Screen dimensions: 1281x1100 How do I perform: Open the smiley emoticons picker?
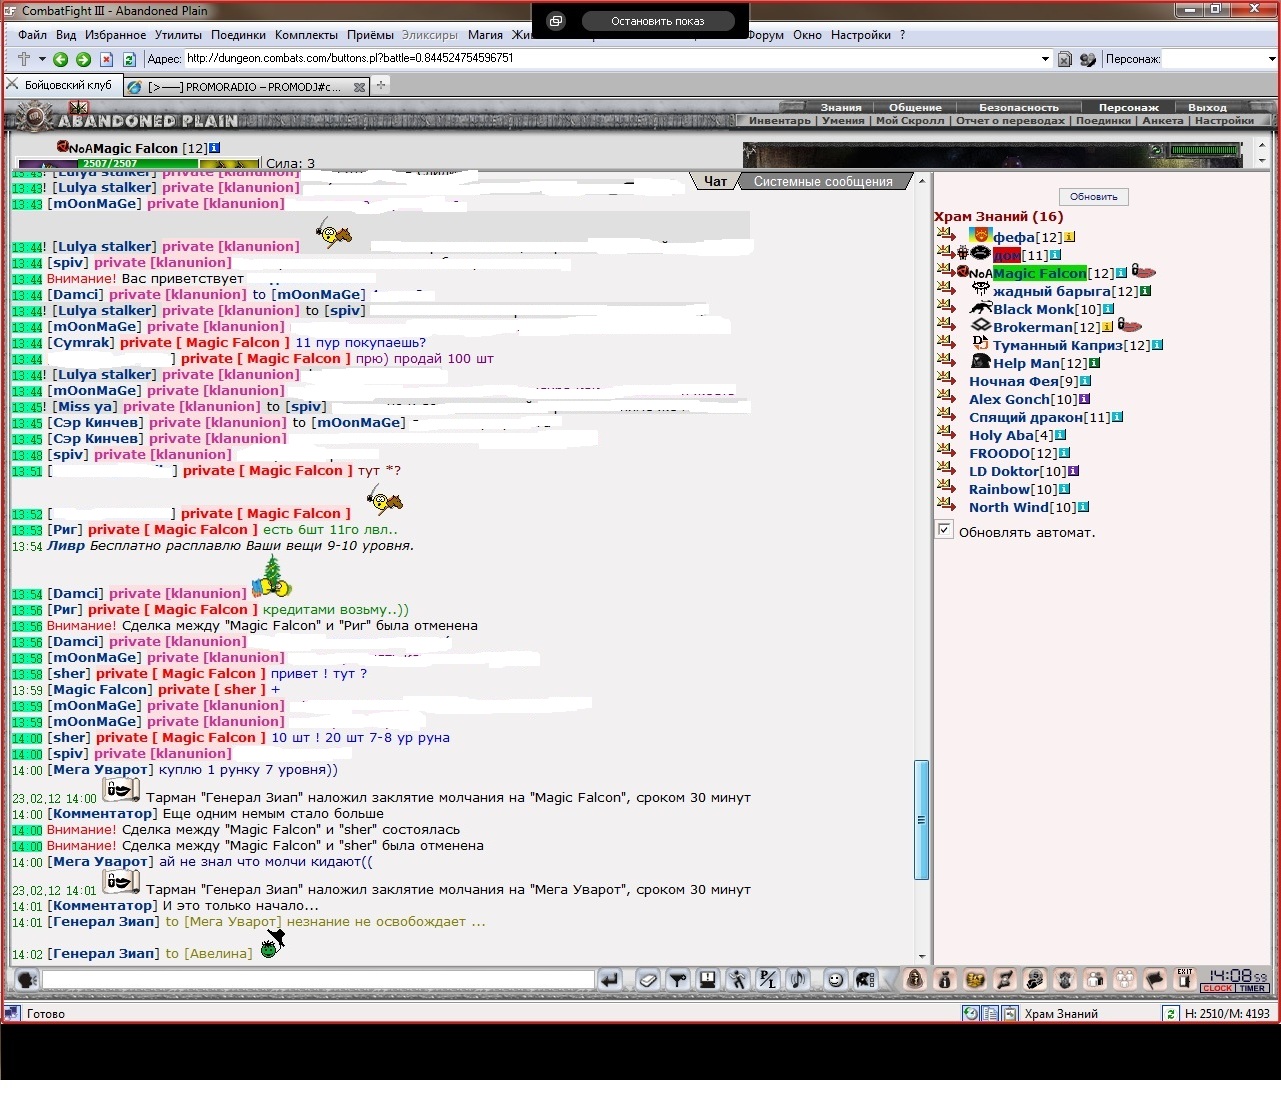pyautogui.click(x=836, y=980)
